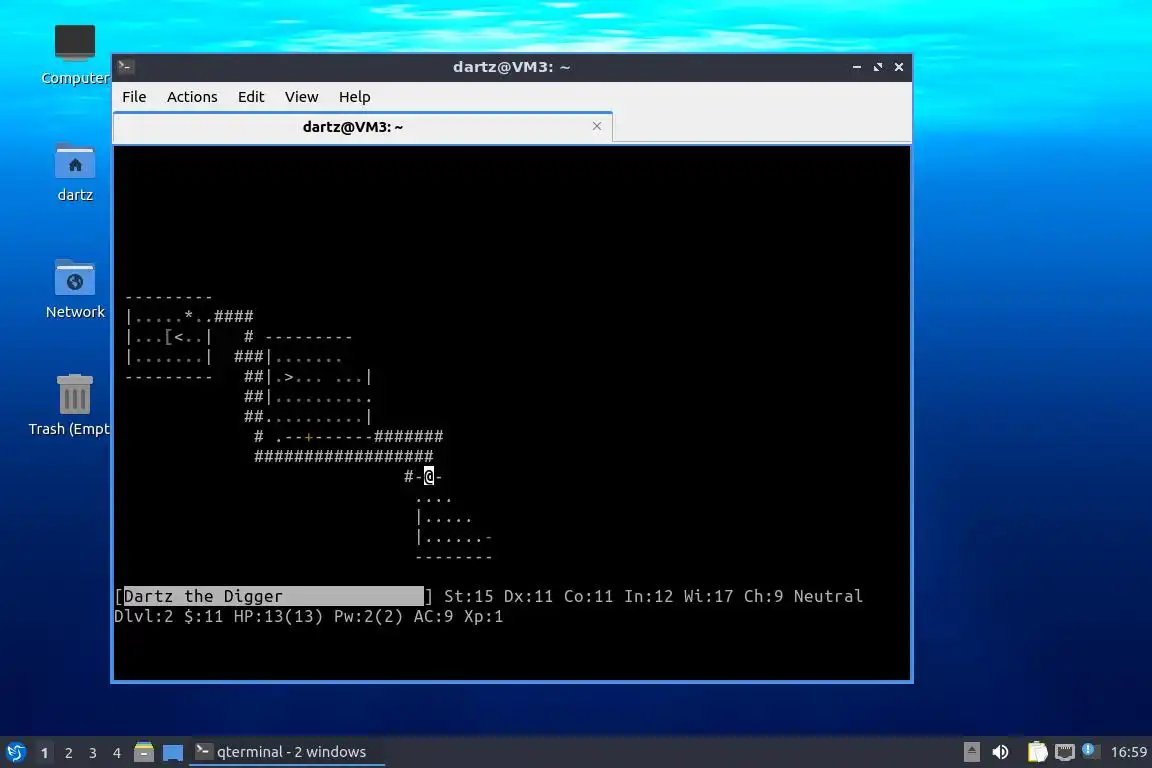This screenshot has width=1152, height=768.
Task: Click the * gem symbol in the top room
Action: 189,317
